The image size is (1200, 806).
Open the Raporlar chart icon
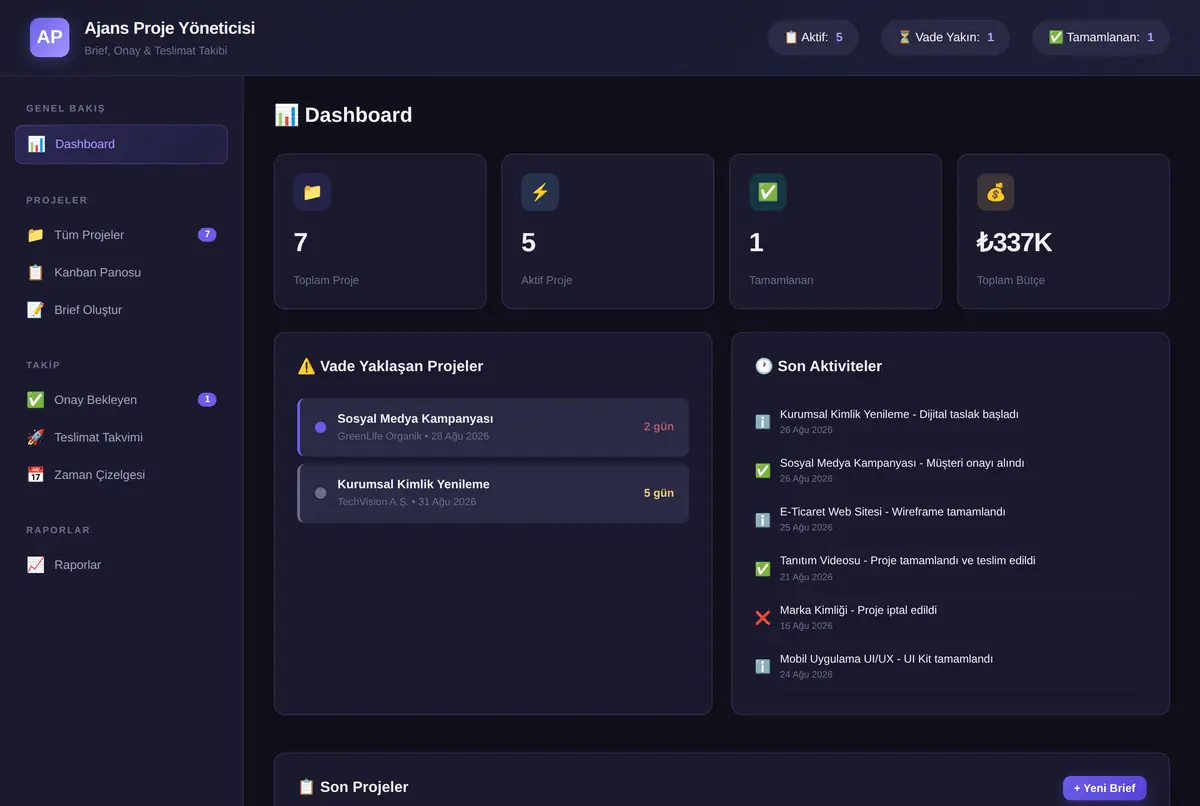pyautogui.click(x=36, y=565)
